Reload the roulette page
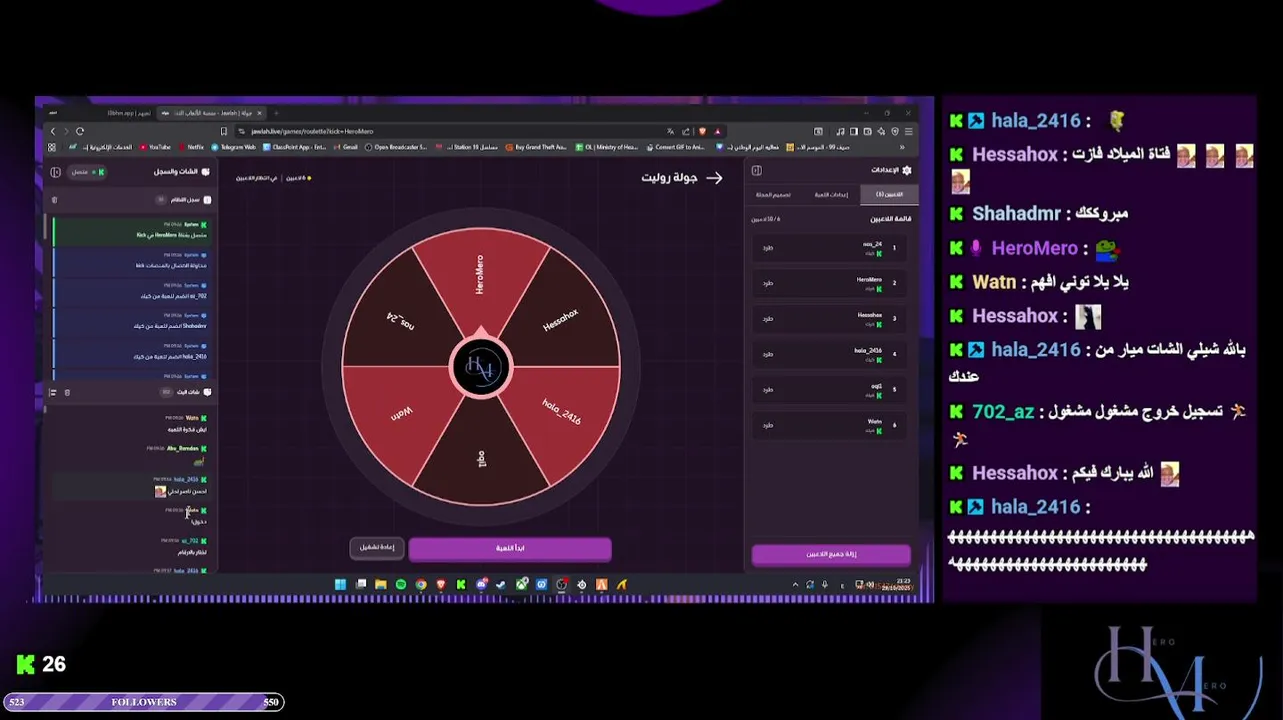This screenshot has width=1283, height=720. coord(80,131)
